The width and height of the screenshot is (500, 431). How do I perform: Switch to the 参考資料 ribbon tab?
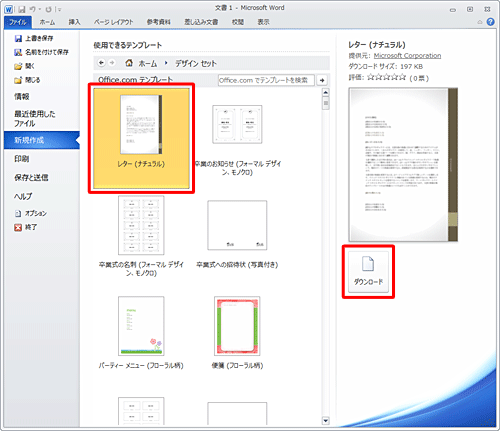tap(159, 22)
